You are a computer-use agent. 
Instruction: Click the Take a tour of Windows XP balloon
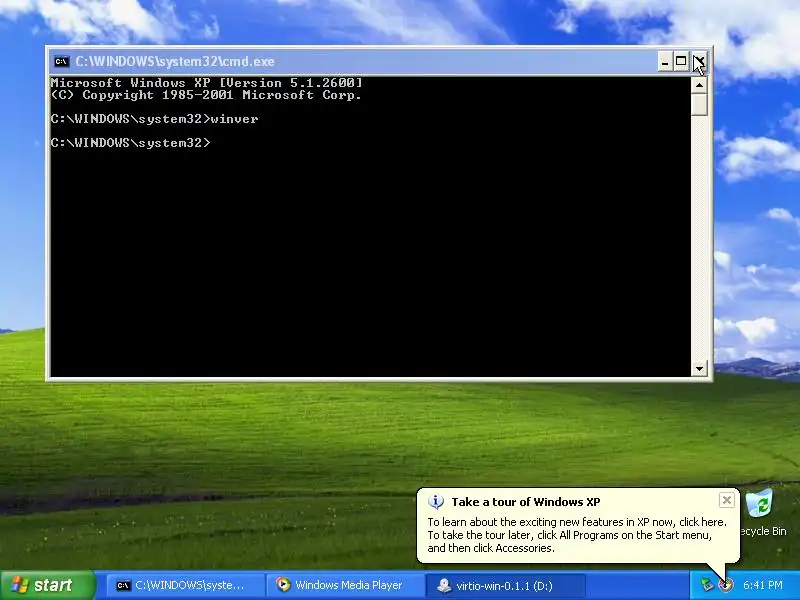[578, 526]
